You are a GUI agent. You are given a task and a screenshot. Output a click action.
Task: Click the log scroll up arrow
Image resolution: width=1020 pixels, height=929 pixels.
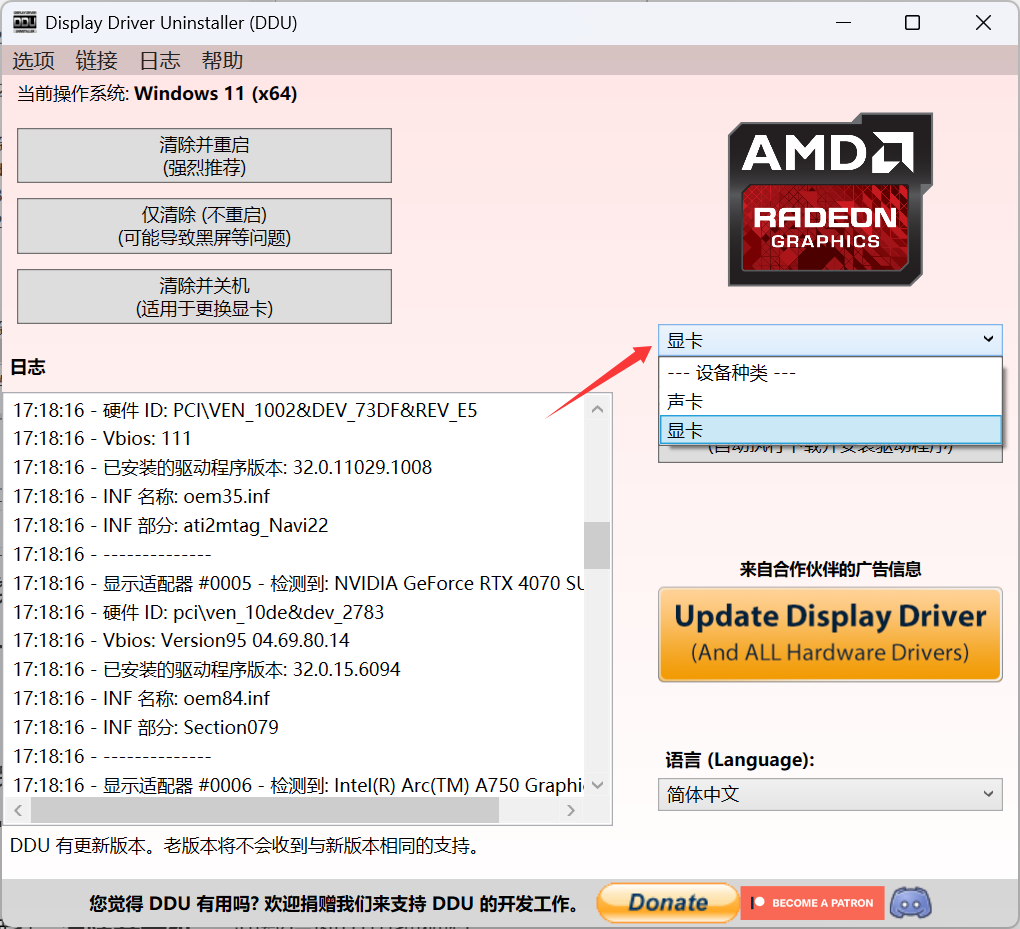[598, 409]
